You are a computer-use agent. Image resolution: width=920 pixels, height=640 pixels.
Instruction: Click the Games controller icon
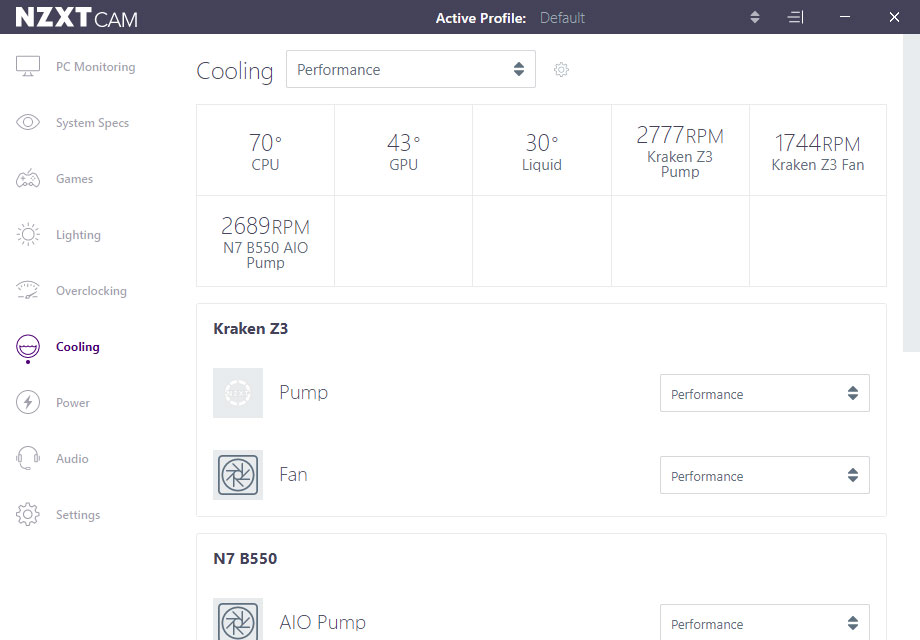28,178
